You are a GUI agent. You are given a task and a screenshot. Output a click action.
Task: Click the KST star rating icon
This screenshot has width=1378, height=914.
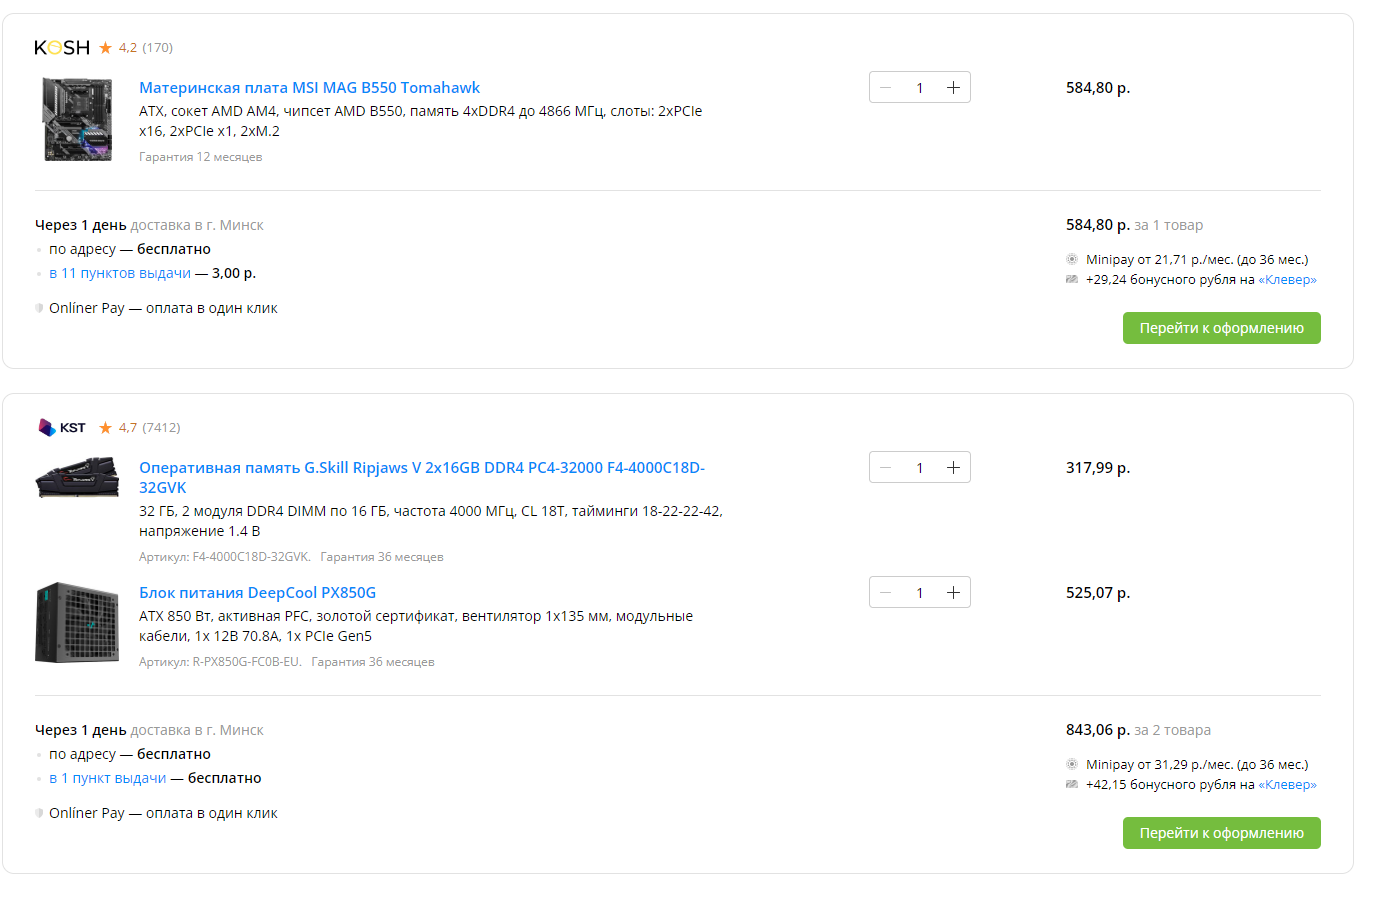(x=105, y=428)
